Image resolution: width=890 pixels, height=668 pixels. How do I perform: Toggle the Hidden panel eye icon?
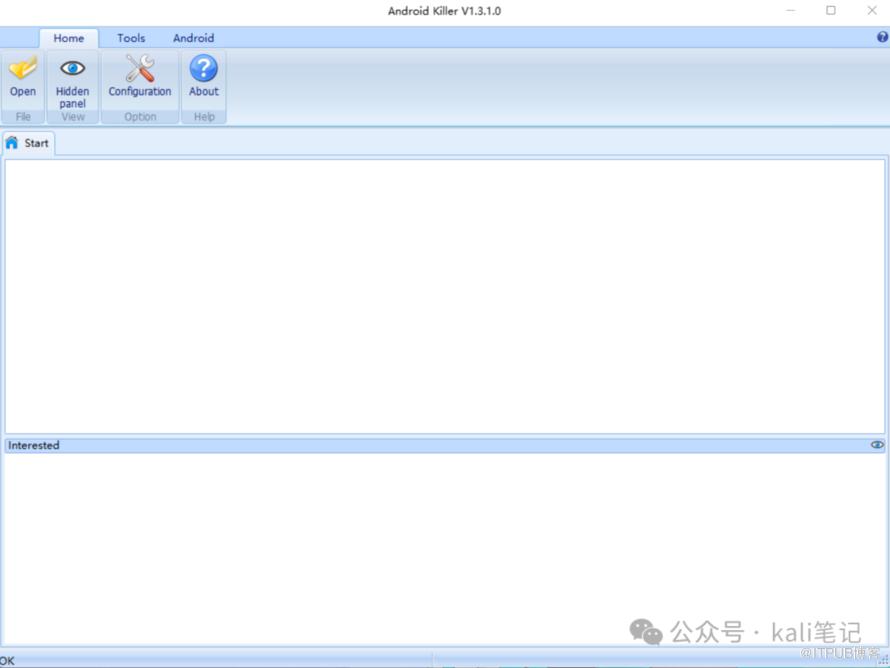(73, 68)
